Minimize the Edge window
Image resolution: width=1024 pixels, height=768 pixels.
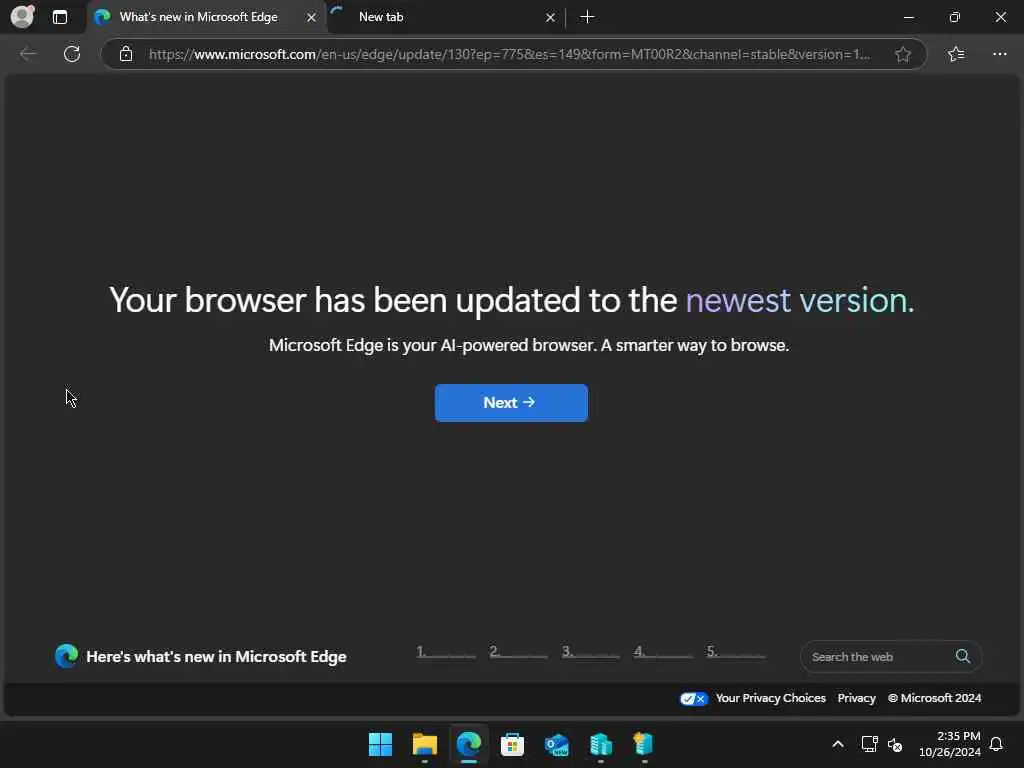pyautogui.click(x=908, y=17)
